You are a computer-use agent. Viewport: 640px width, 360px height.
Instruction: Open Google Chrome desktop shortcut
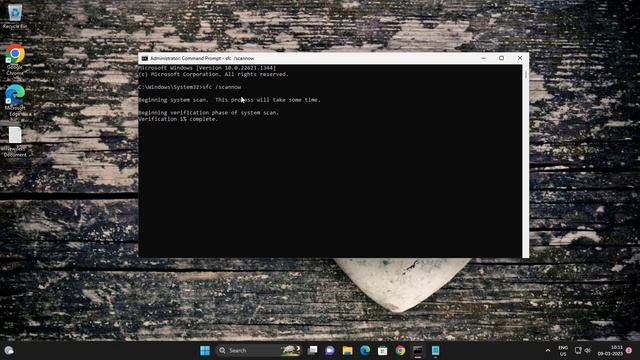tap(15, 60)
